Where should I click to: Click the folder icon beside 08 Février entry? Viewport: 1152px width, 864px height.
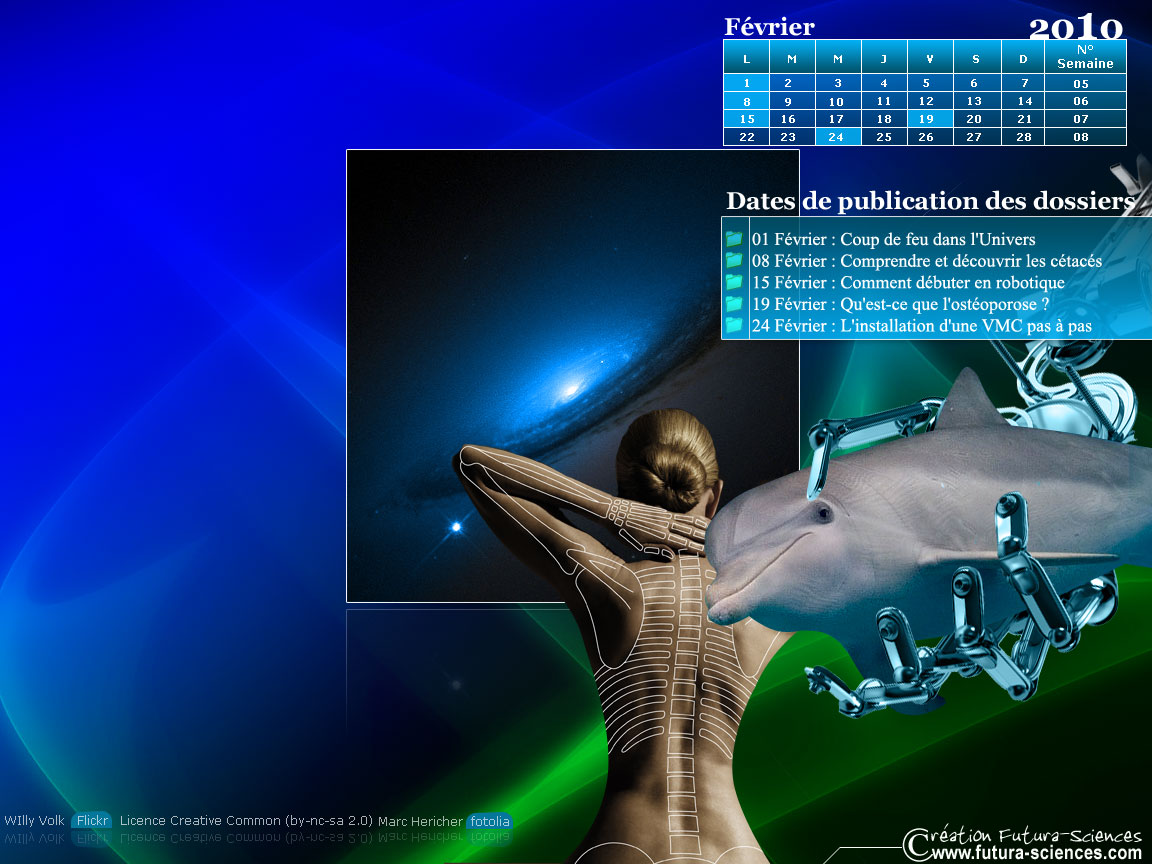click(734, 260)
